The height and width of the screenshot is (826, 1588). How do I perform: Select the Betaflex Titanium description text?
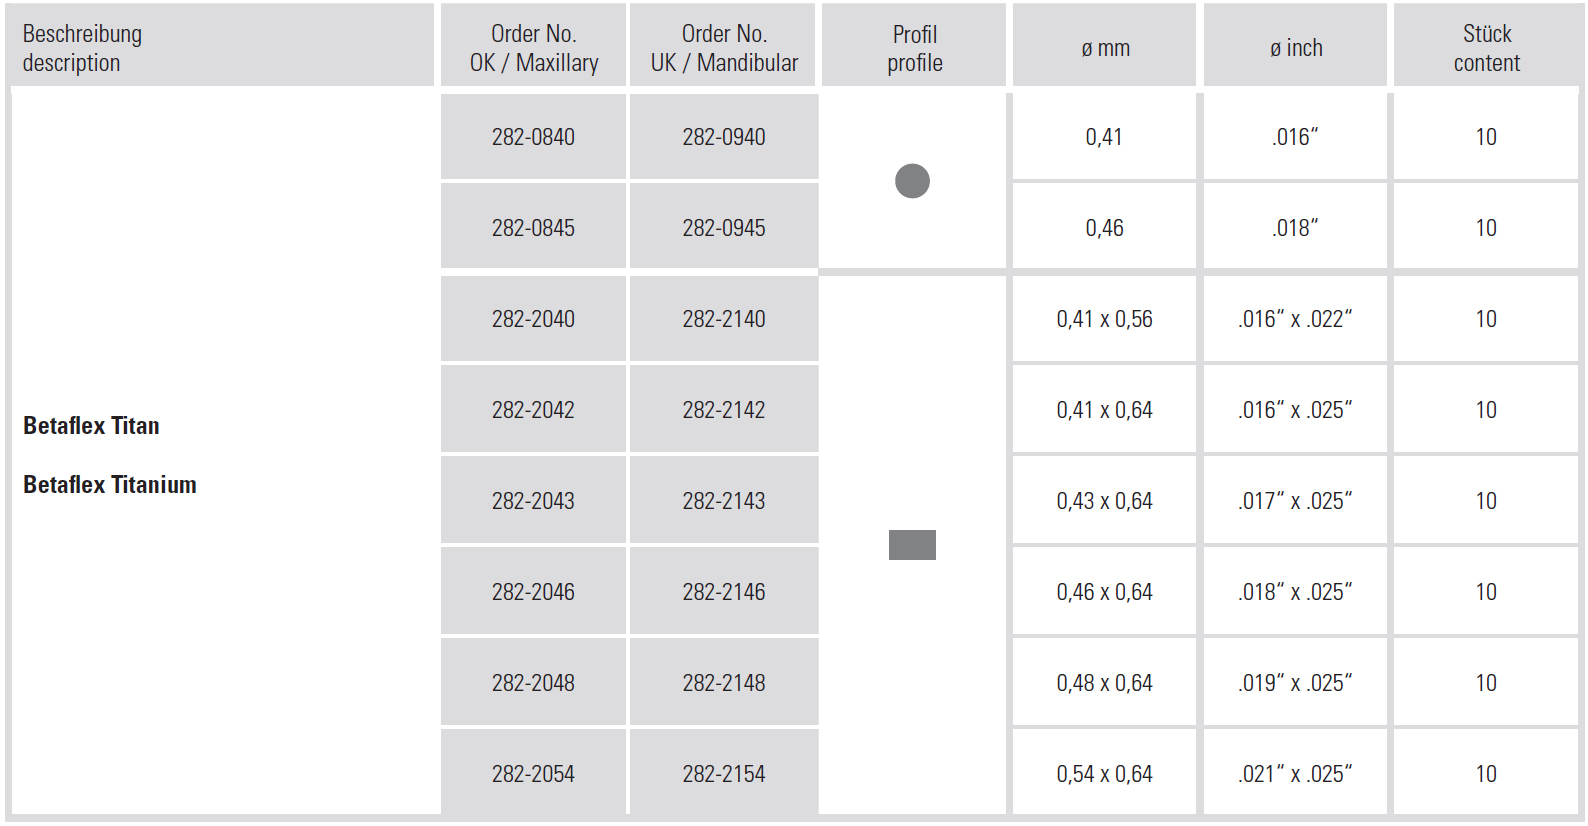click(110, 485)
